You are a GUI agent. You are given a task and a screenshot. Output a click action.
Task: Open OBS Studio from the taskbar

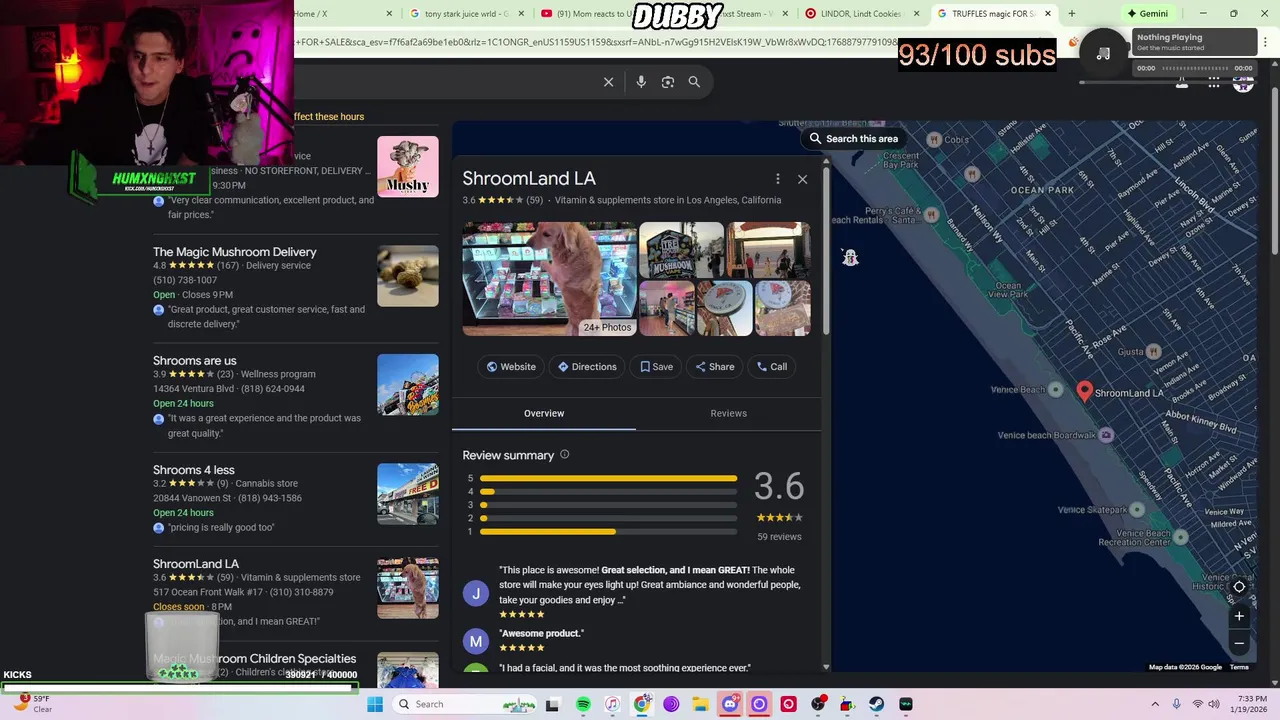818,704
